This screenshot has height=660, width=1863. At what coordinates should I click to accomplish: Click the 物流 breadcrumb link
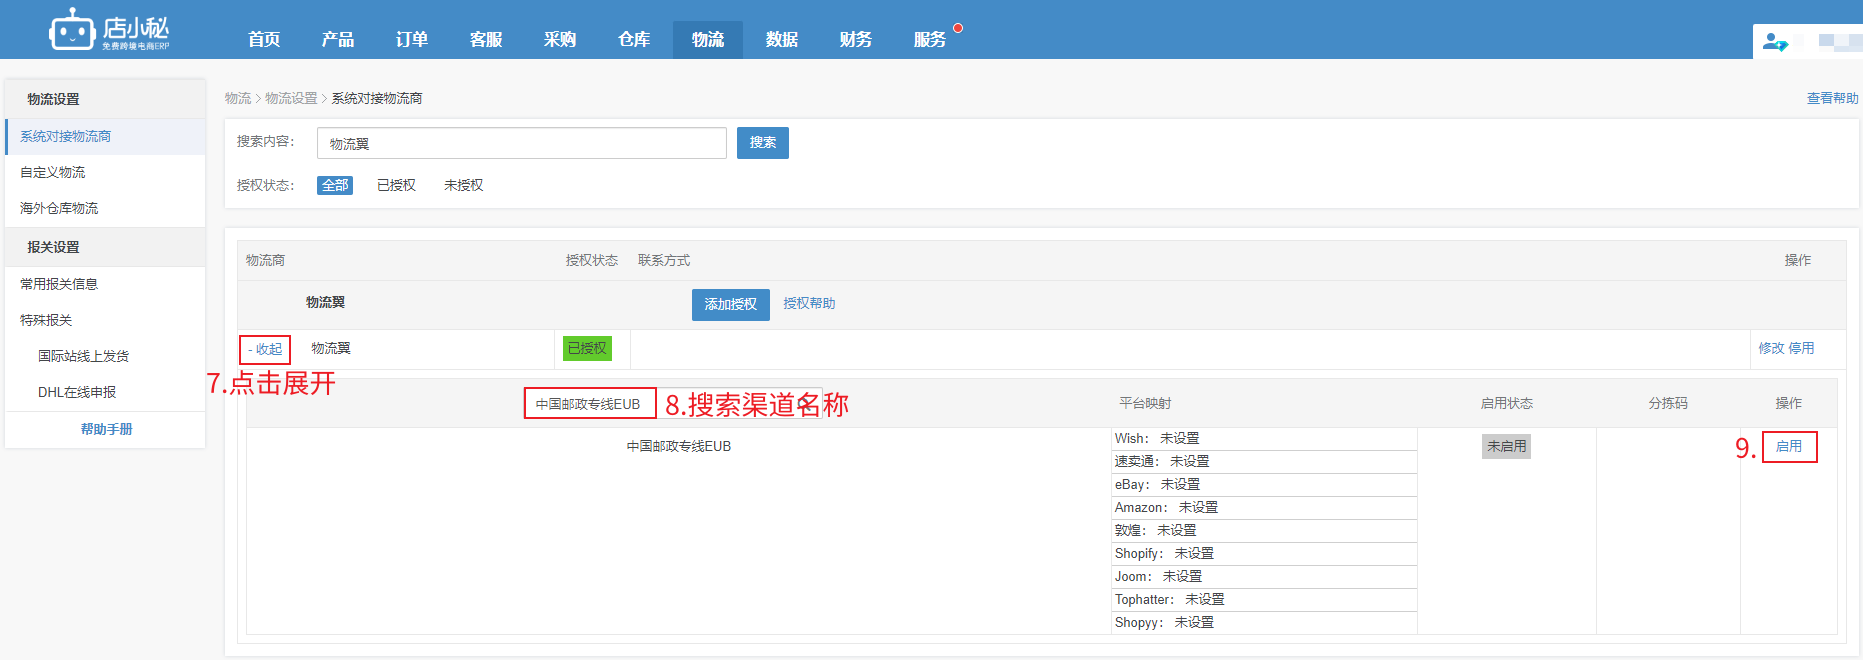[x=238, y=98]
